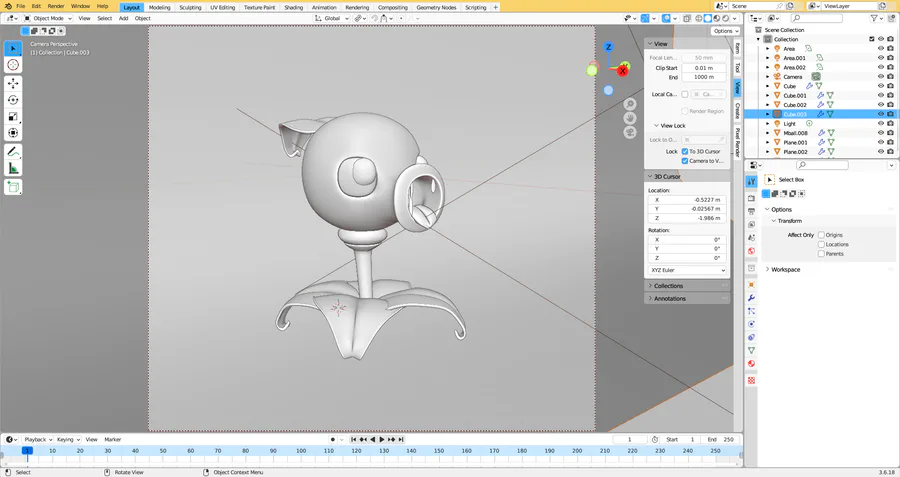Open Output properties tab icon

[x=751, y=211]
